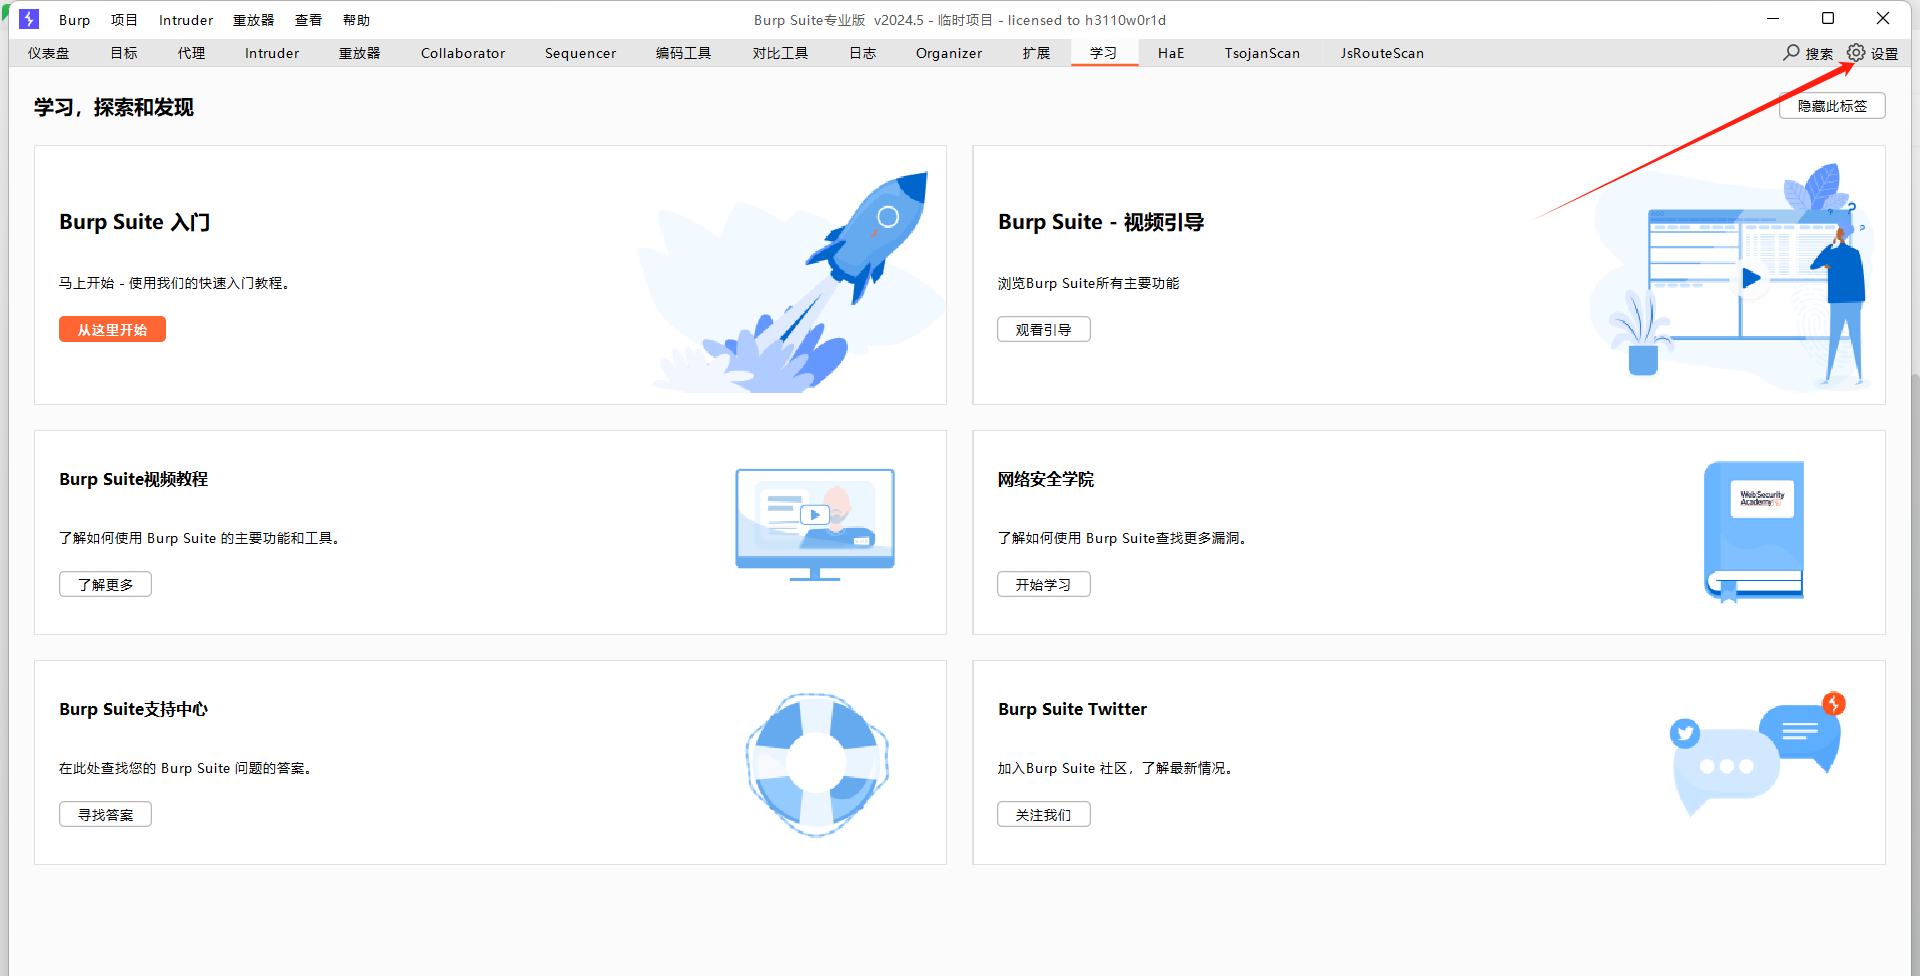Switch to the Organizer tab
Image resolution: width=1920 pixels, height=976 pixels.
coord(948,53)
